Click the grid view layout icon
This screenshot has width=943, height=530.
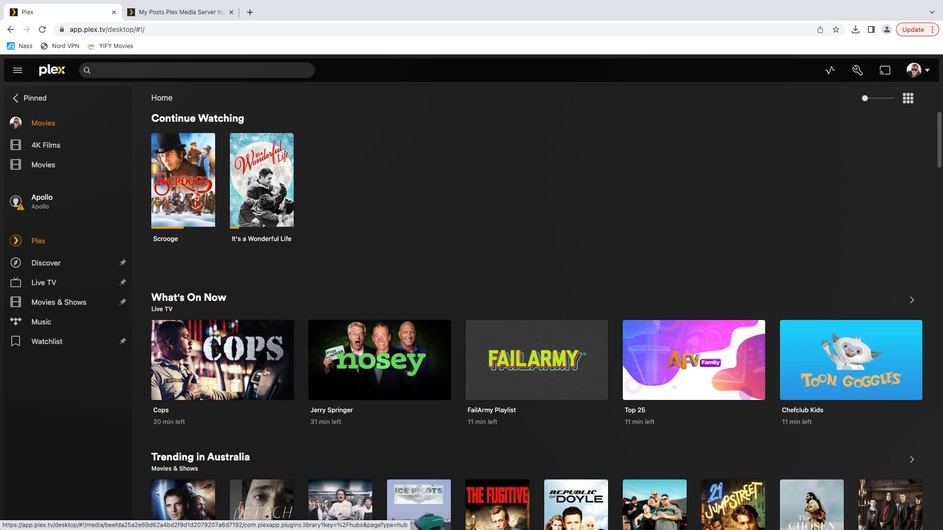click(908, 98)
